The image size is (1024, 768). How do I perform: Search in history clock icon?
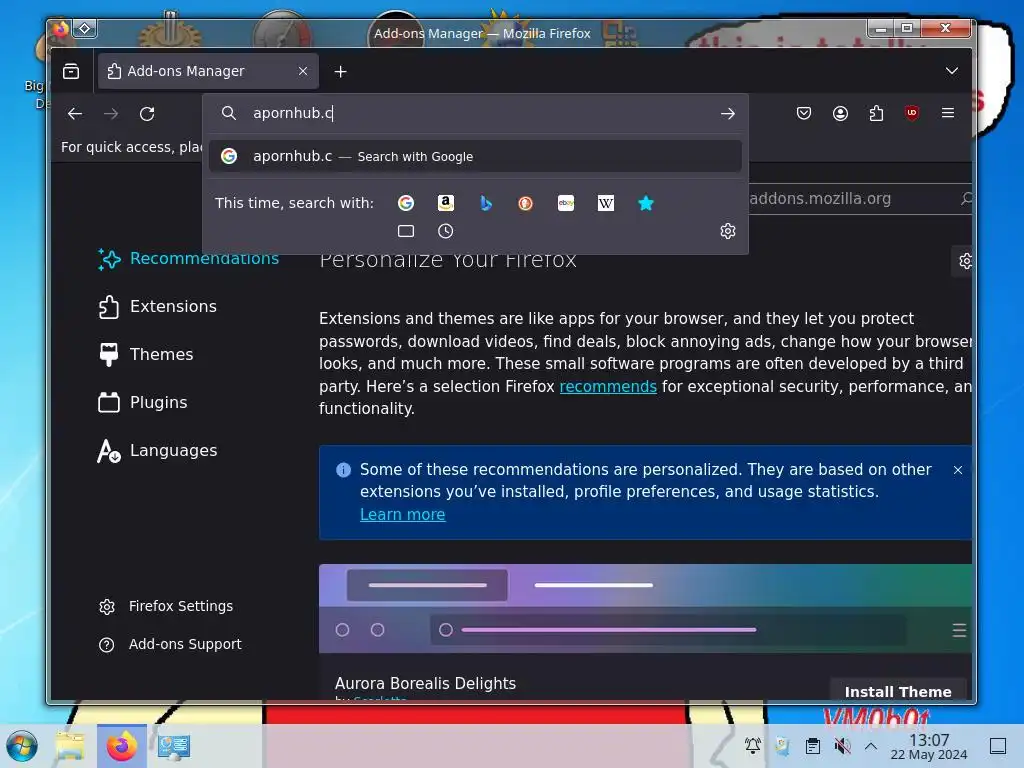(x=445, y=231)
